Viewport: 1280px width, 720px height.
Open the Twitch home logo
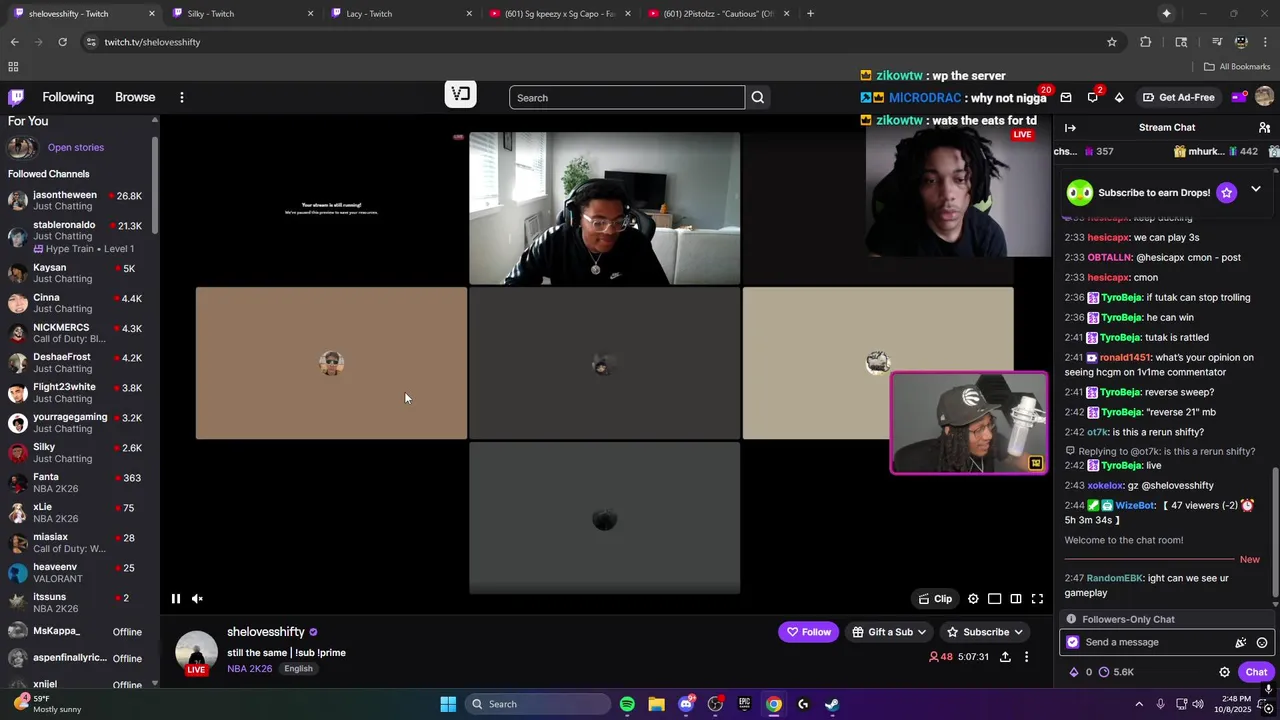tap(16, 97)
